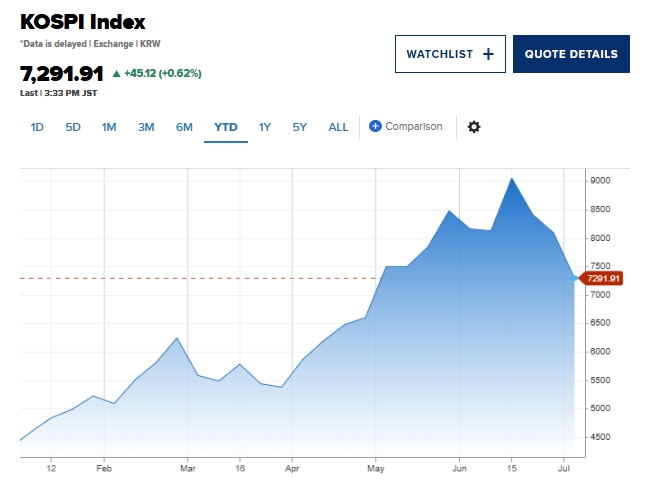This screenshot has width=645, height=497.
Task: Select the 5D time range
Action: 73,127
